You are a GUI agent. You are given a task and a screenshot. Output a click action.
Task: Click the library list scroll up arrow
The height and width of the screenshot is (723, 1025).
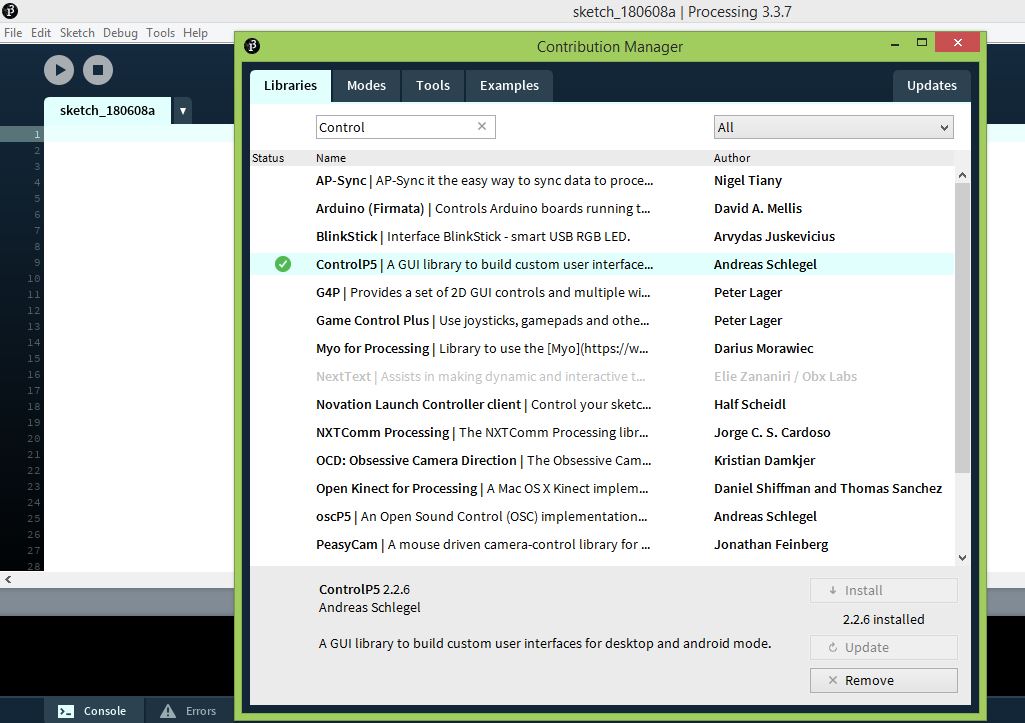click(x=962, y=175)
